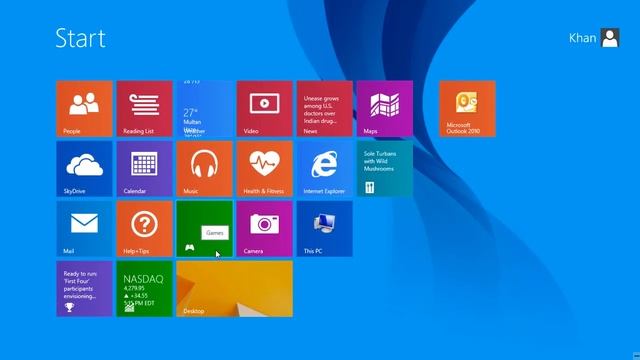Open the Music headphones tile
The image size is (640, 360).
[x=204, y=169]
